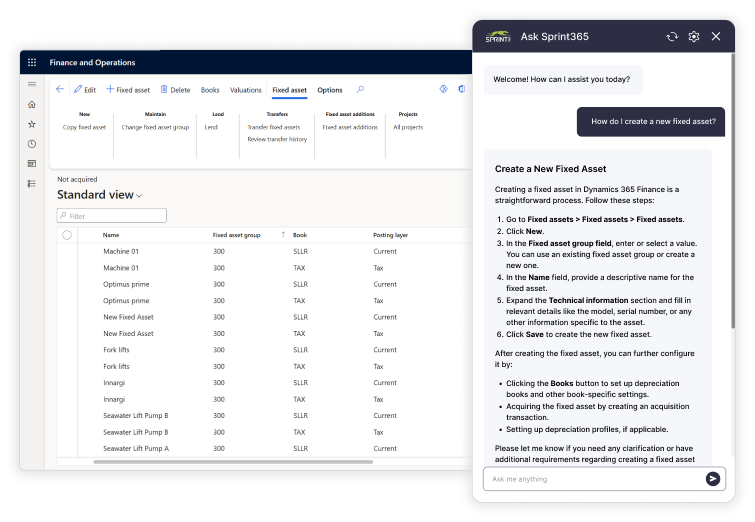Open the Books tab
The height and width of the screenshot is (522, 755).
[210, 90]
